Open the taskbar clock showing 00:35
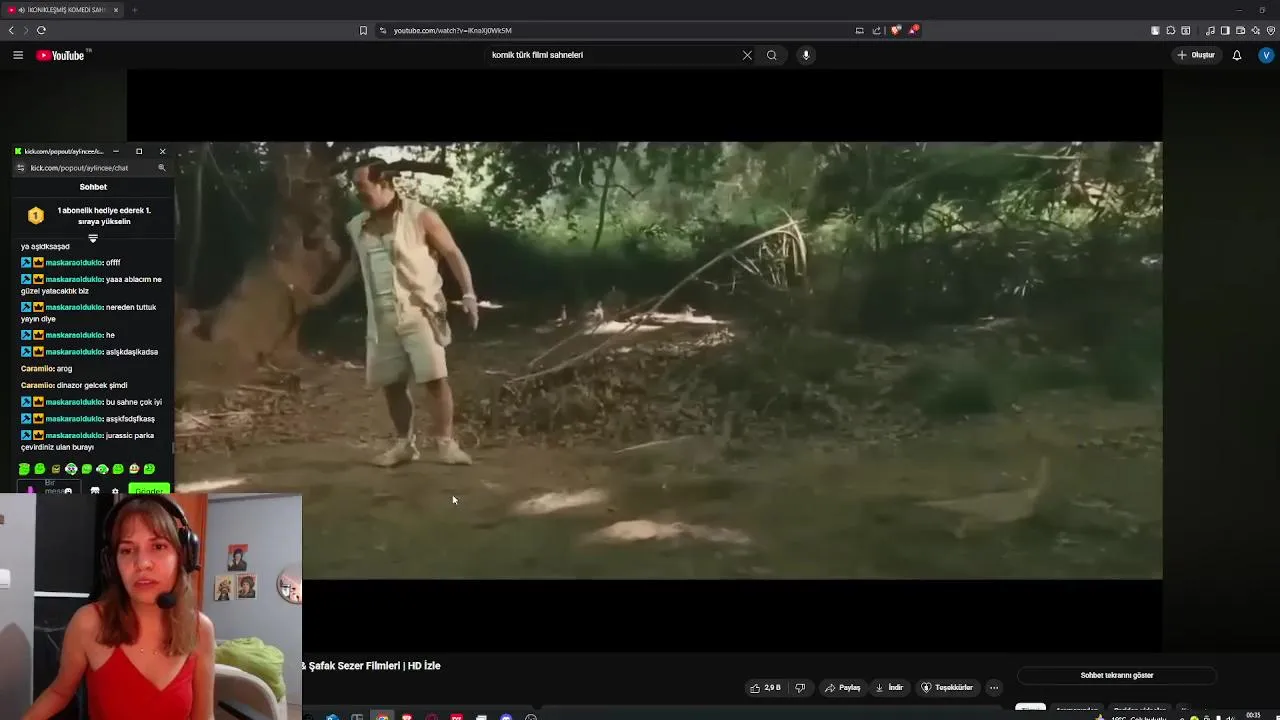The width and height of the screenshot is (1280, 720). (x=1253, y=716)
